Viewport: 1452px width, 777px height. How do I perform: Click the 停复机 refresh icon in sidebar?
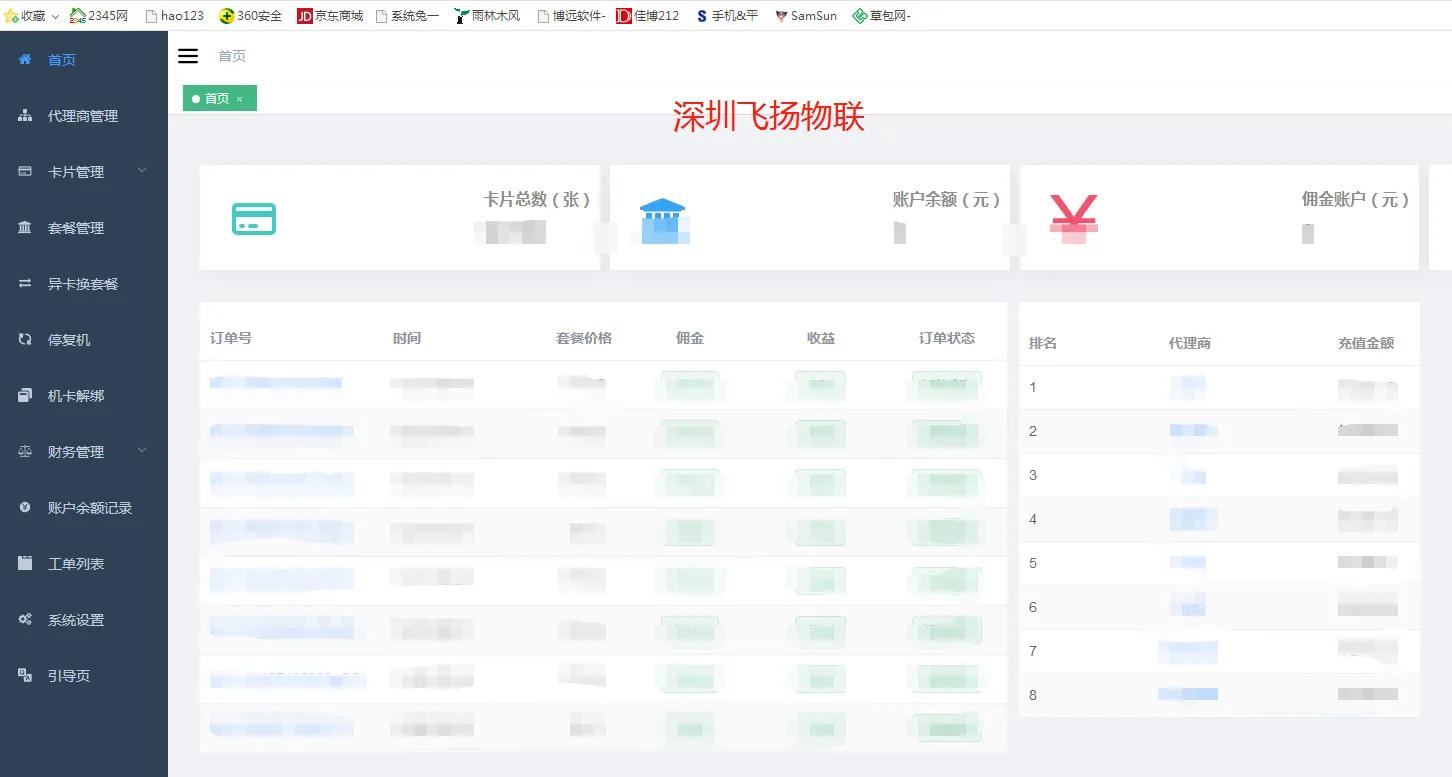click(x=24, y=339)
